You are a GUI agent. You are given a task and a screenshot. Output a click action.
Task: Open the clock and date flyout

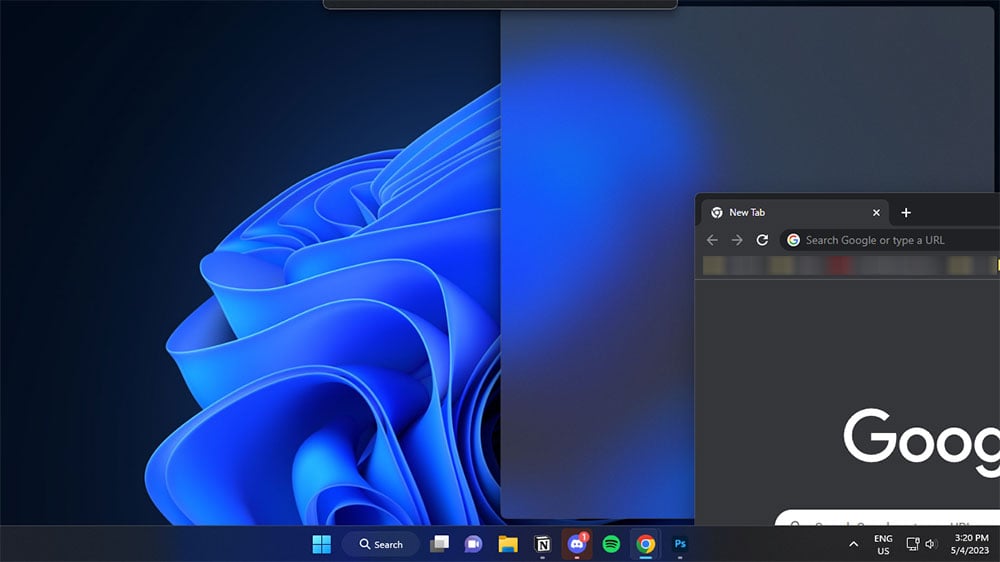pyautogui.click(x=971, y=544)
